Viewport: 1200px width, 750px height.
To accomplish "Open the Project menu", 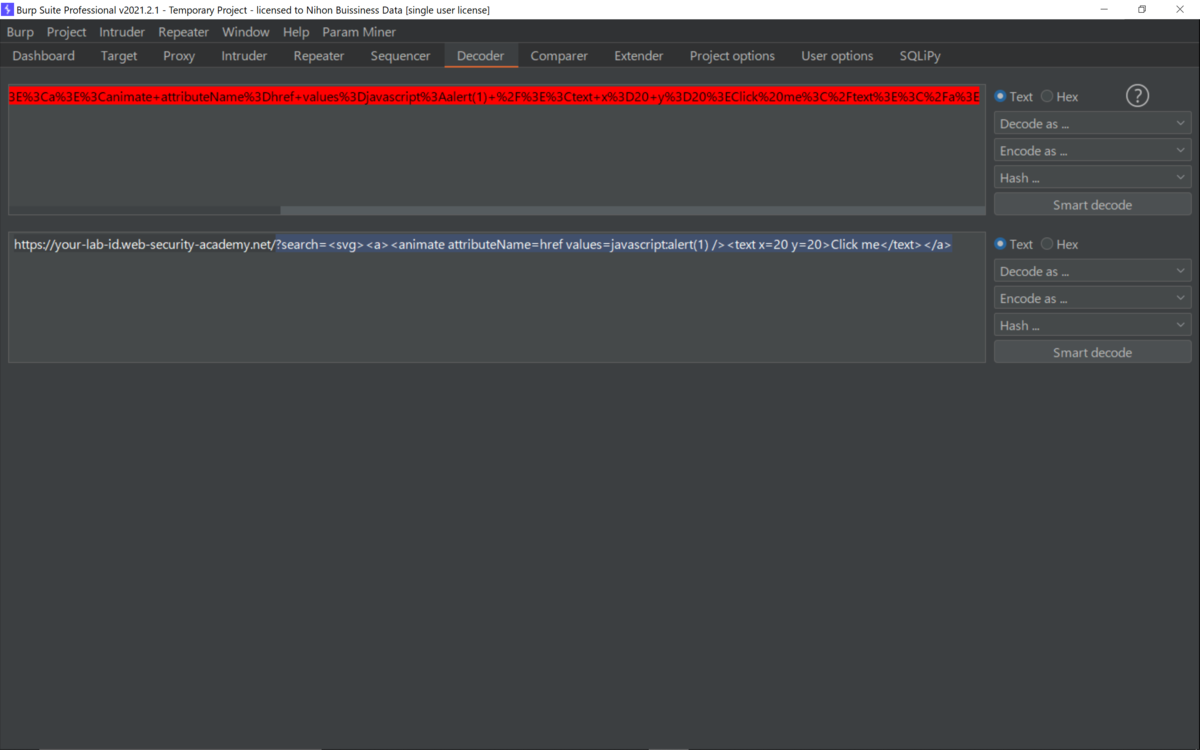I will tap(66, 32).
